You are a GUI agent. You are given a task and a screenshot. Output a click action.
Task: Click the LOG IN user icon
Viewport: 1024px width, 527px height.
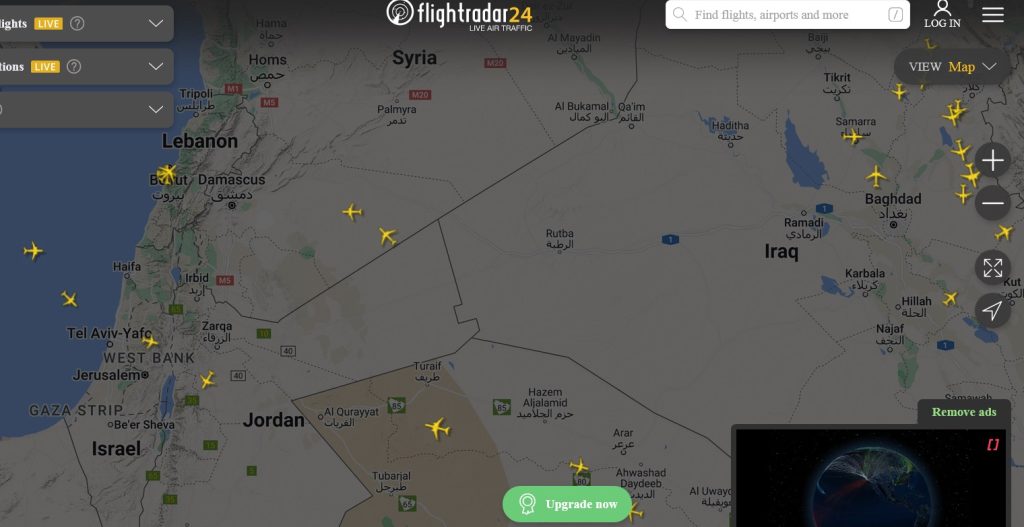[942, 14]
